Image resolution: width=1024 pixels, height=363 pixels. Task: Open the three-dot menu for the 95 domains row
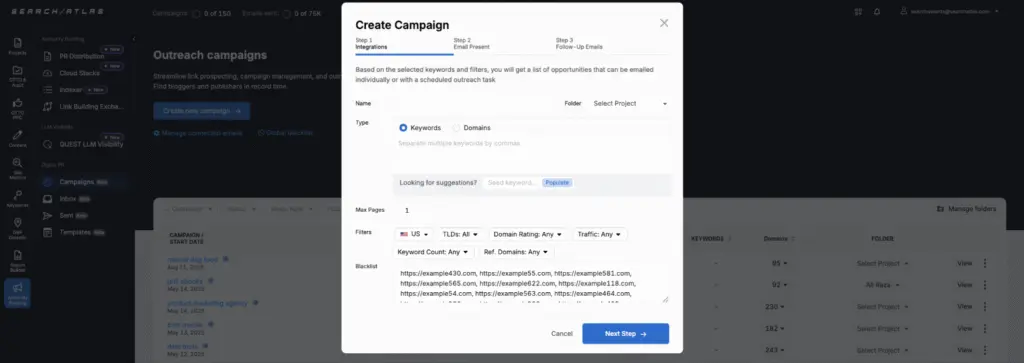coord(985,263)
